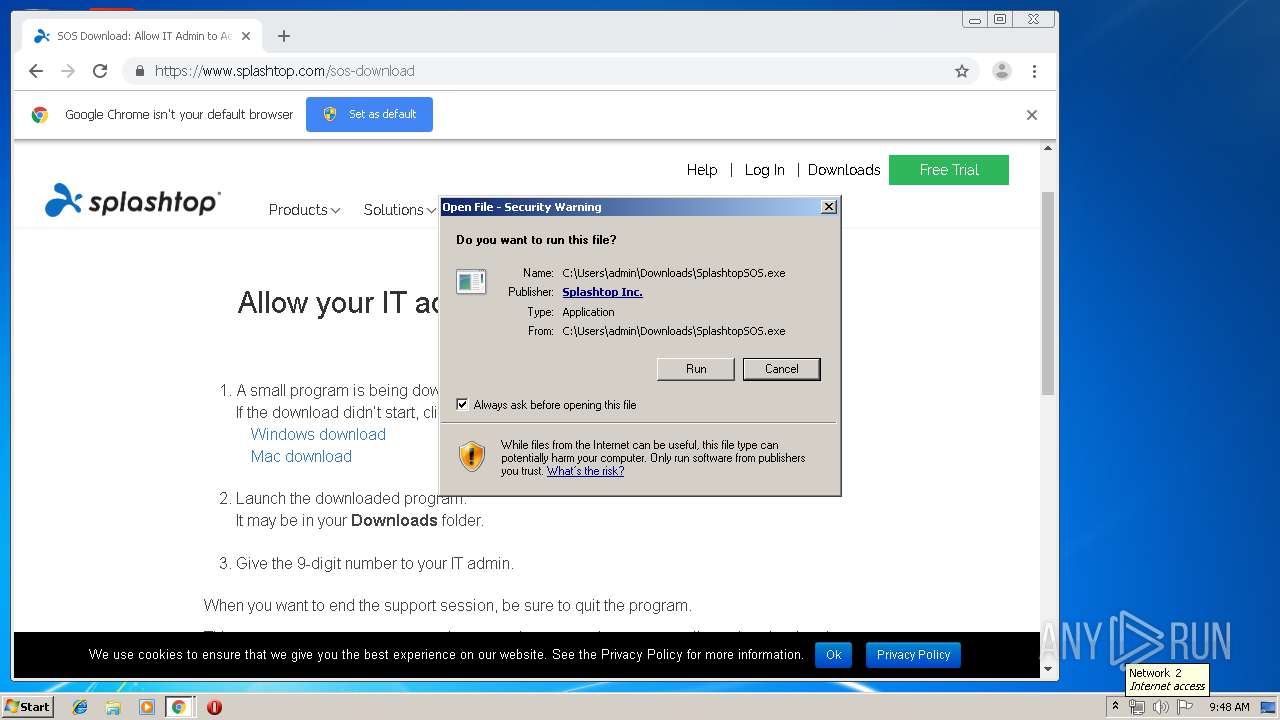1280x720 pixels.
Task: Click the page scrollbar down arrow
Action: click(1048, 669)
